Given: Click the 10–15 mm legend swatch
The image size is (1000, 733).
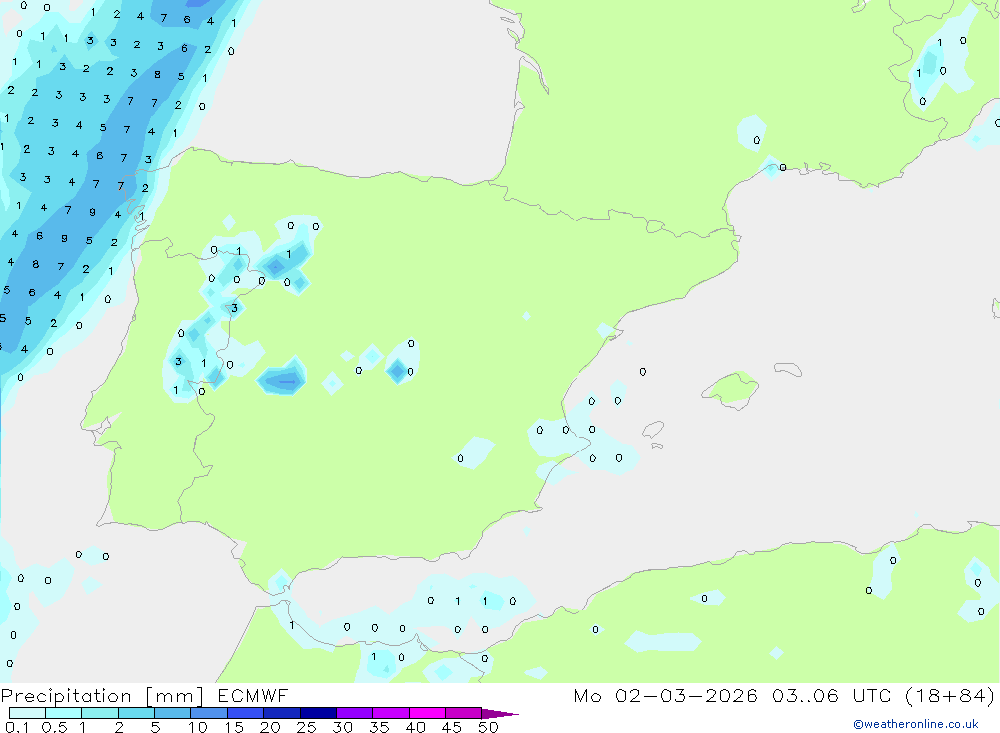Looking at the screenshot, I should (209, 713).
